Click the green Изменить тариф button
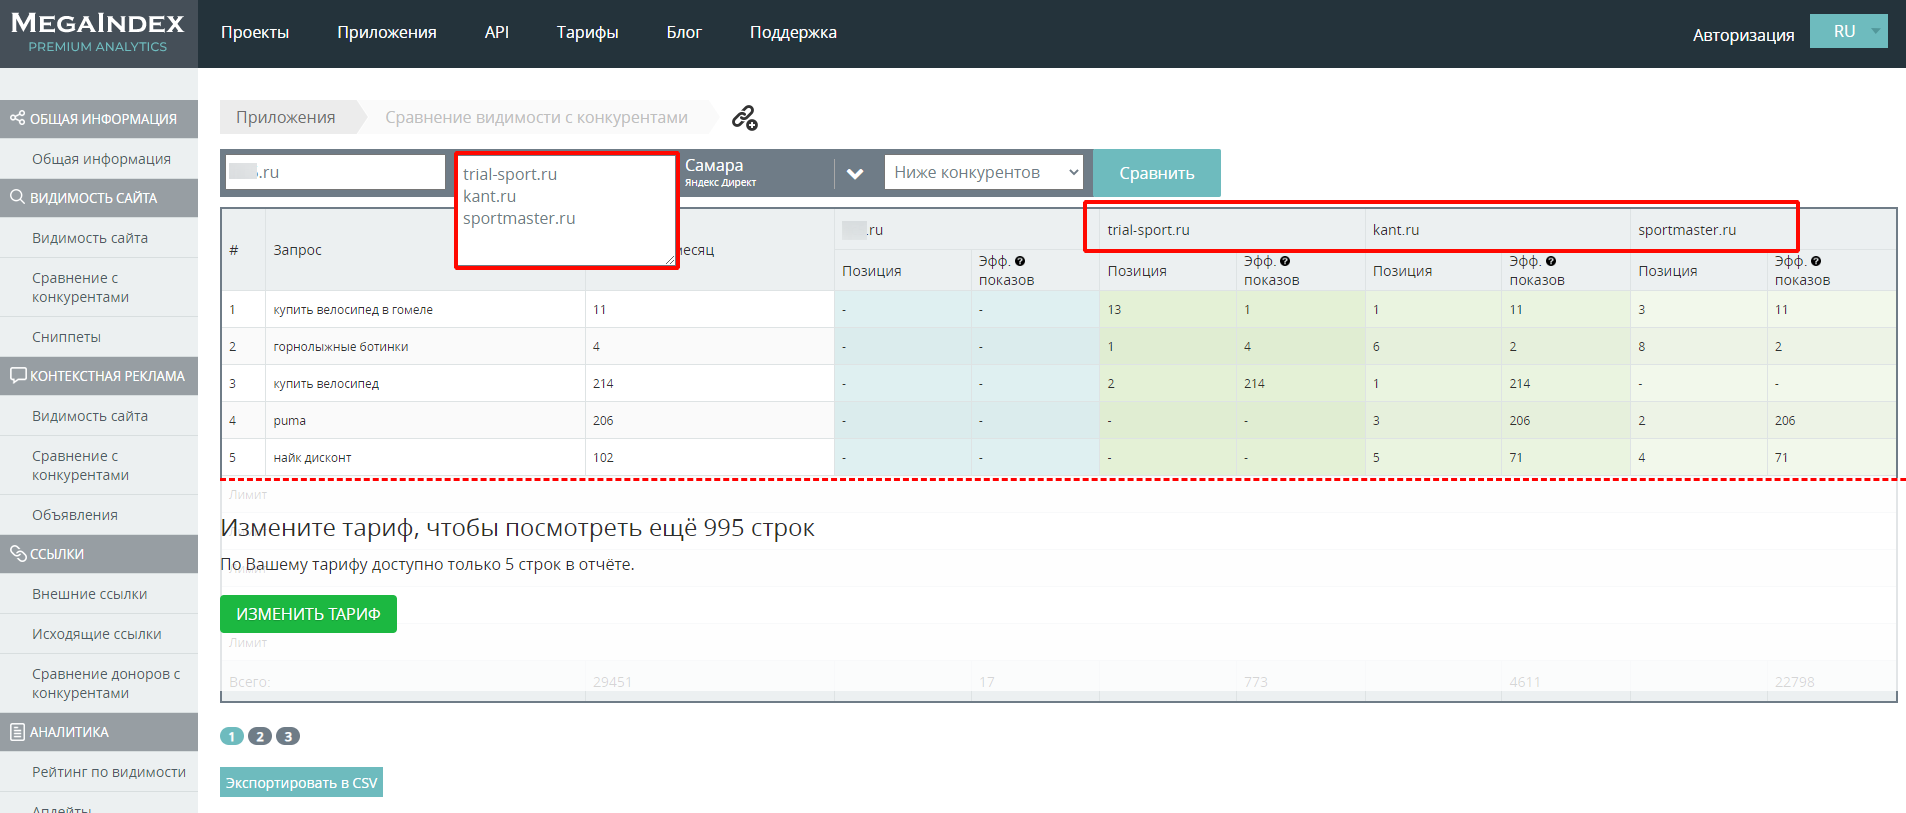1906x813 pixels. point(308,614)
